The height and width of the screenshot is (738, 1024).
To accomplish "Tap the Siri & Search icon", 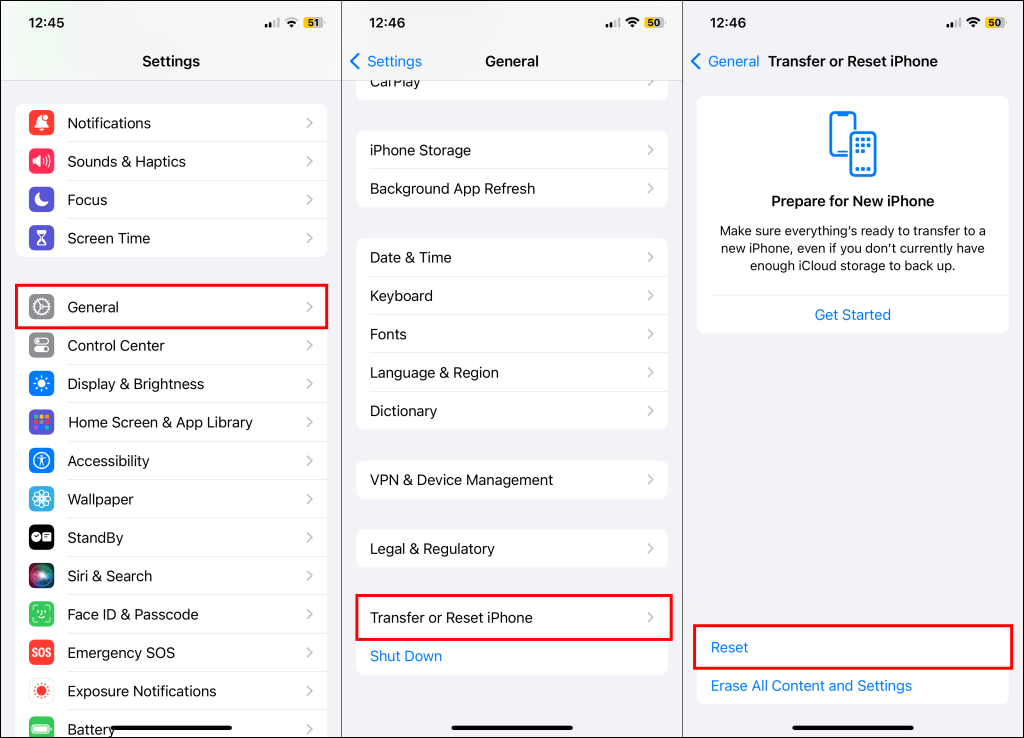I will (41, 576).
